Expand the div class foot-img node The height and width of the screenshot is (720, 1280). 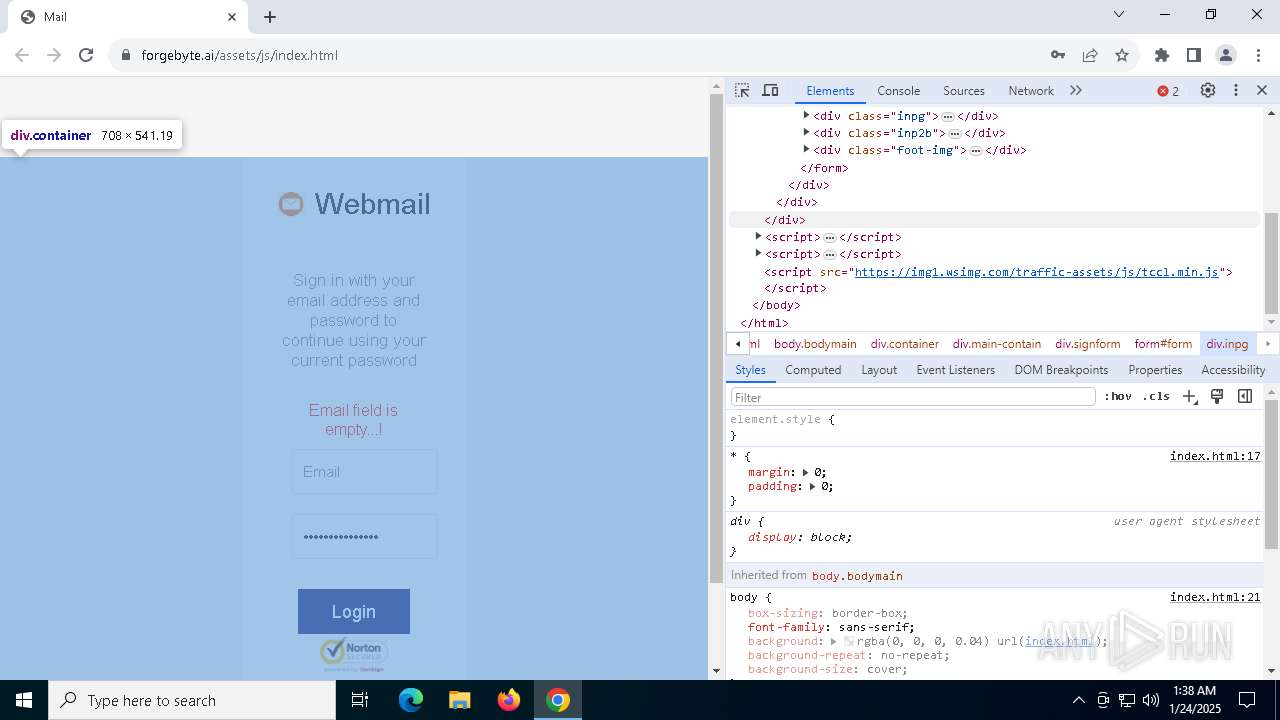pos(806,149)
